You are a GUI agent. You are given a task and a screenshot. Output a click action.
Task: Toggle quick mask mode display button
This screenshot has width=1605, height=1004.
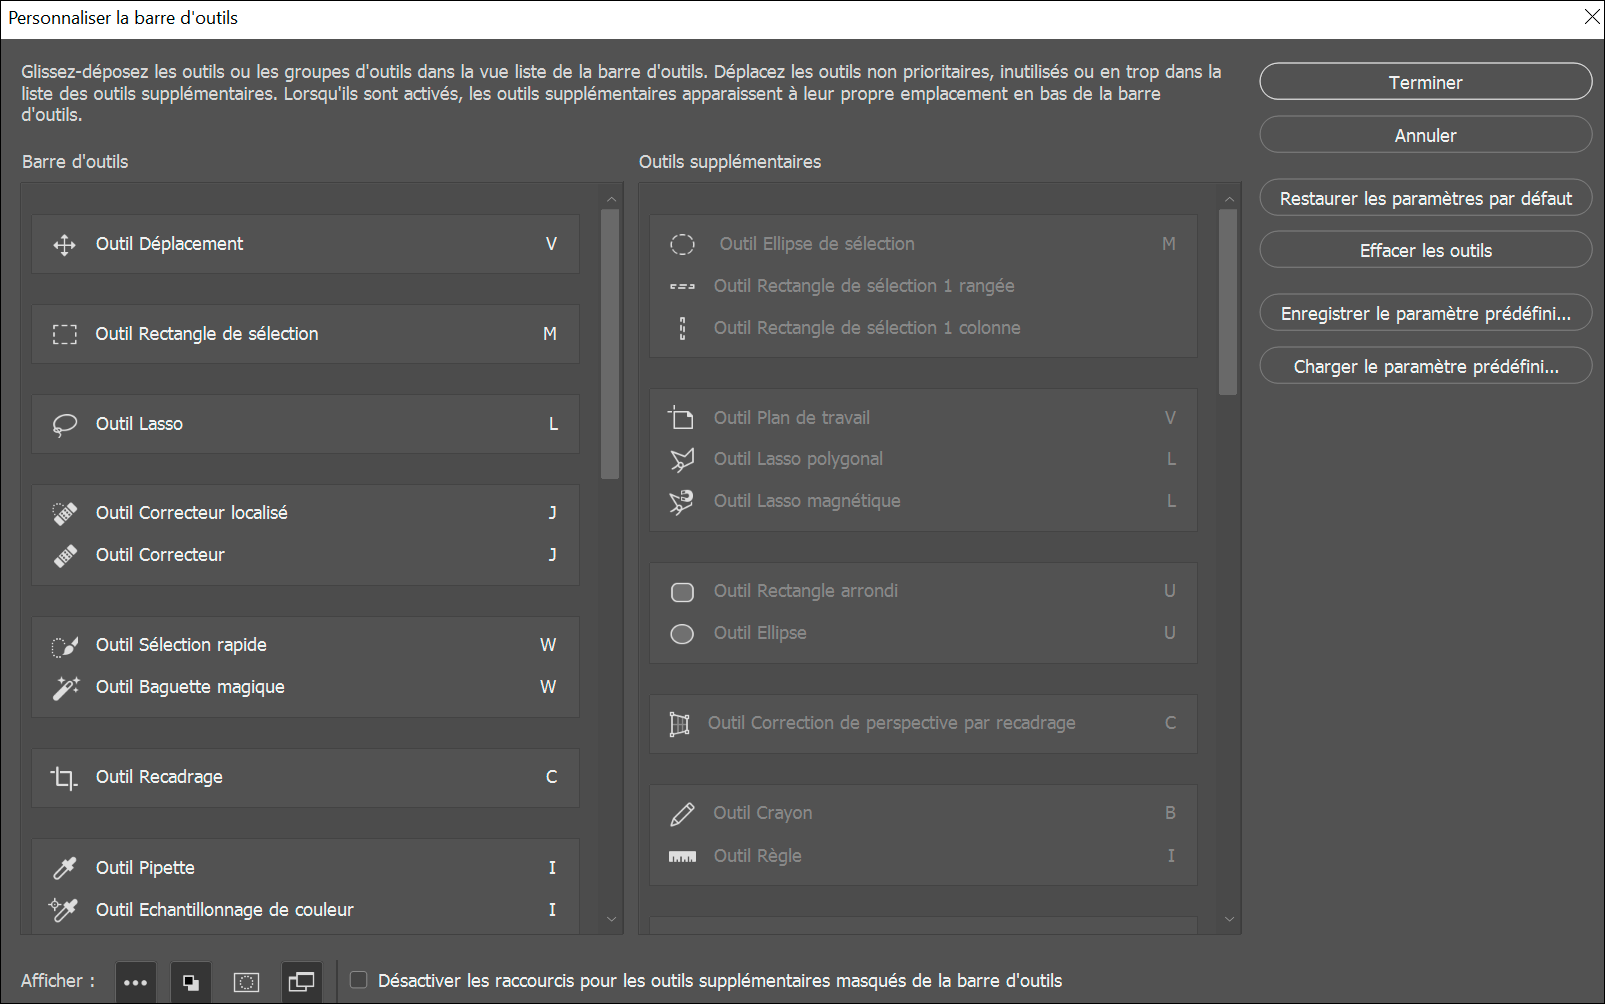coord(246,982)
